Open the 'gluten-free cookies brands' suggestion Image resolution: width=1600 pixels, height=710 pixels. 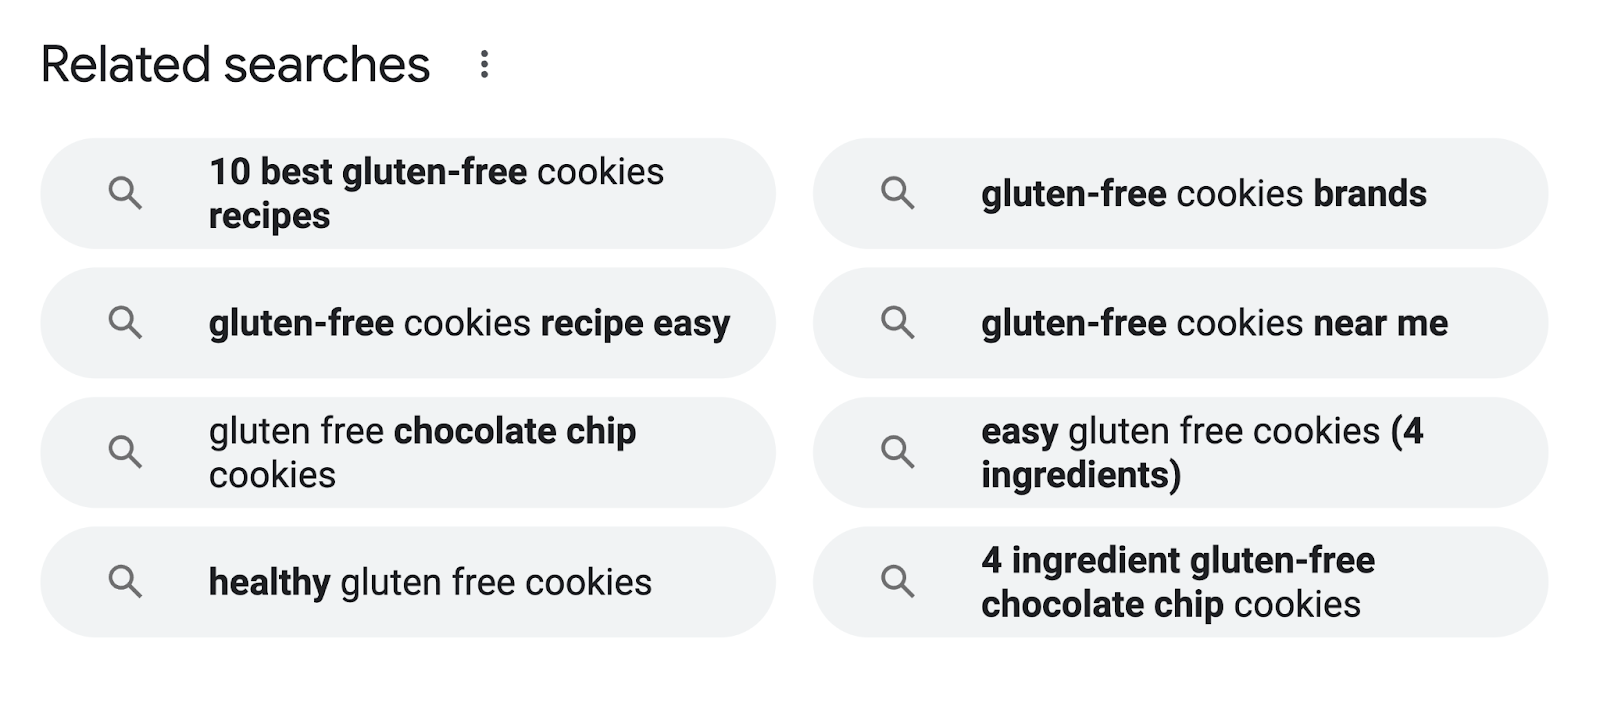pos(1203,193)
